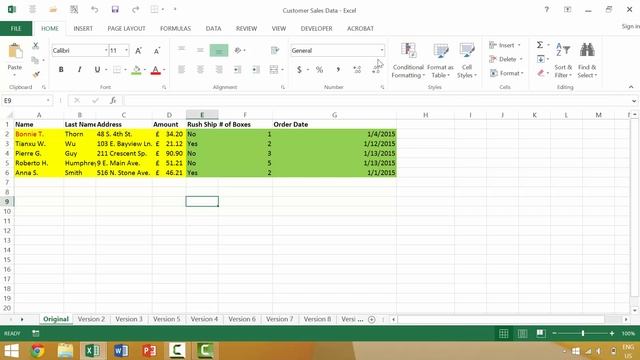Toggle center text alignment
Image resolution: width=640 pixels, height=360 pixels.
tap(200, 70)
